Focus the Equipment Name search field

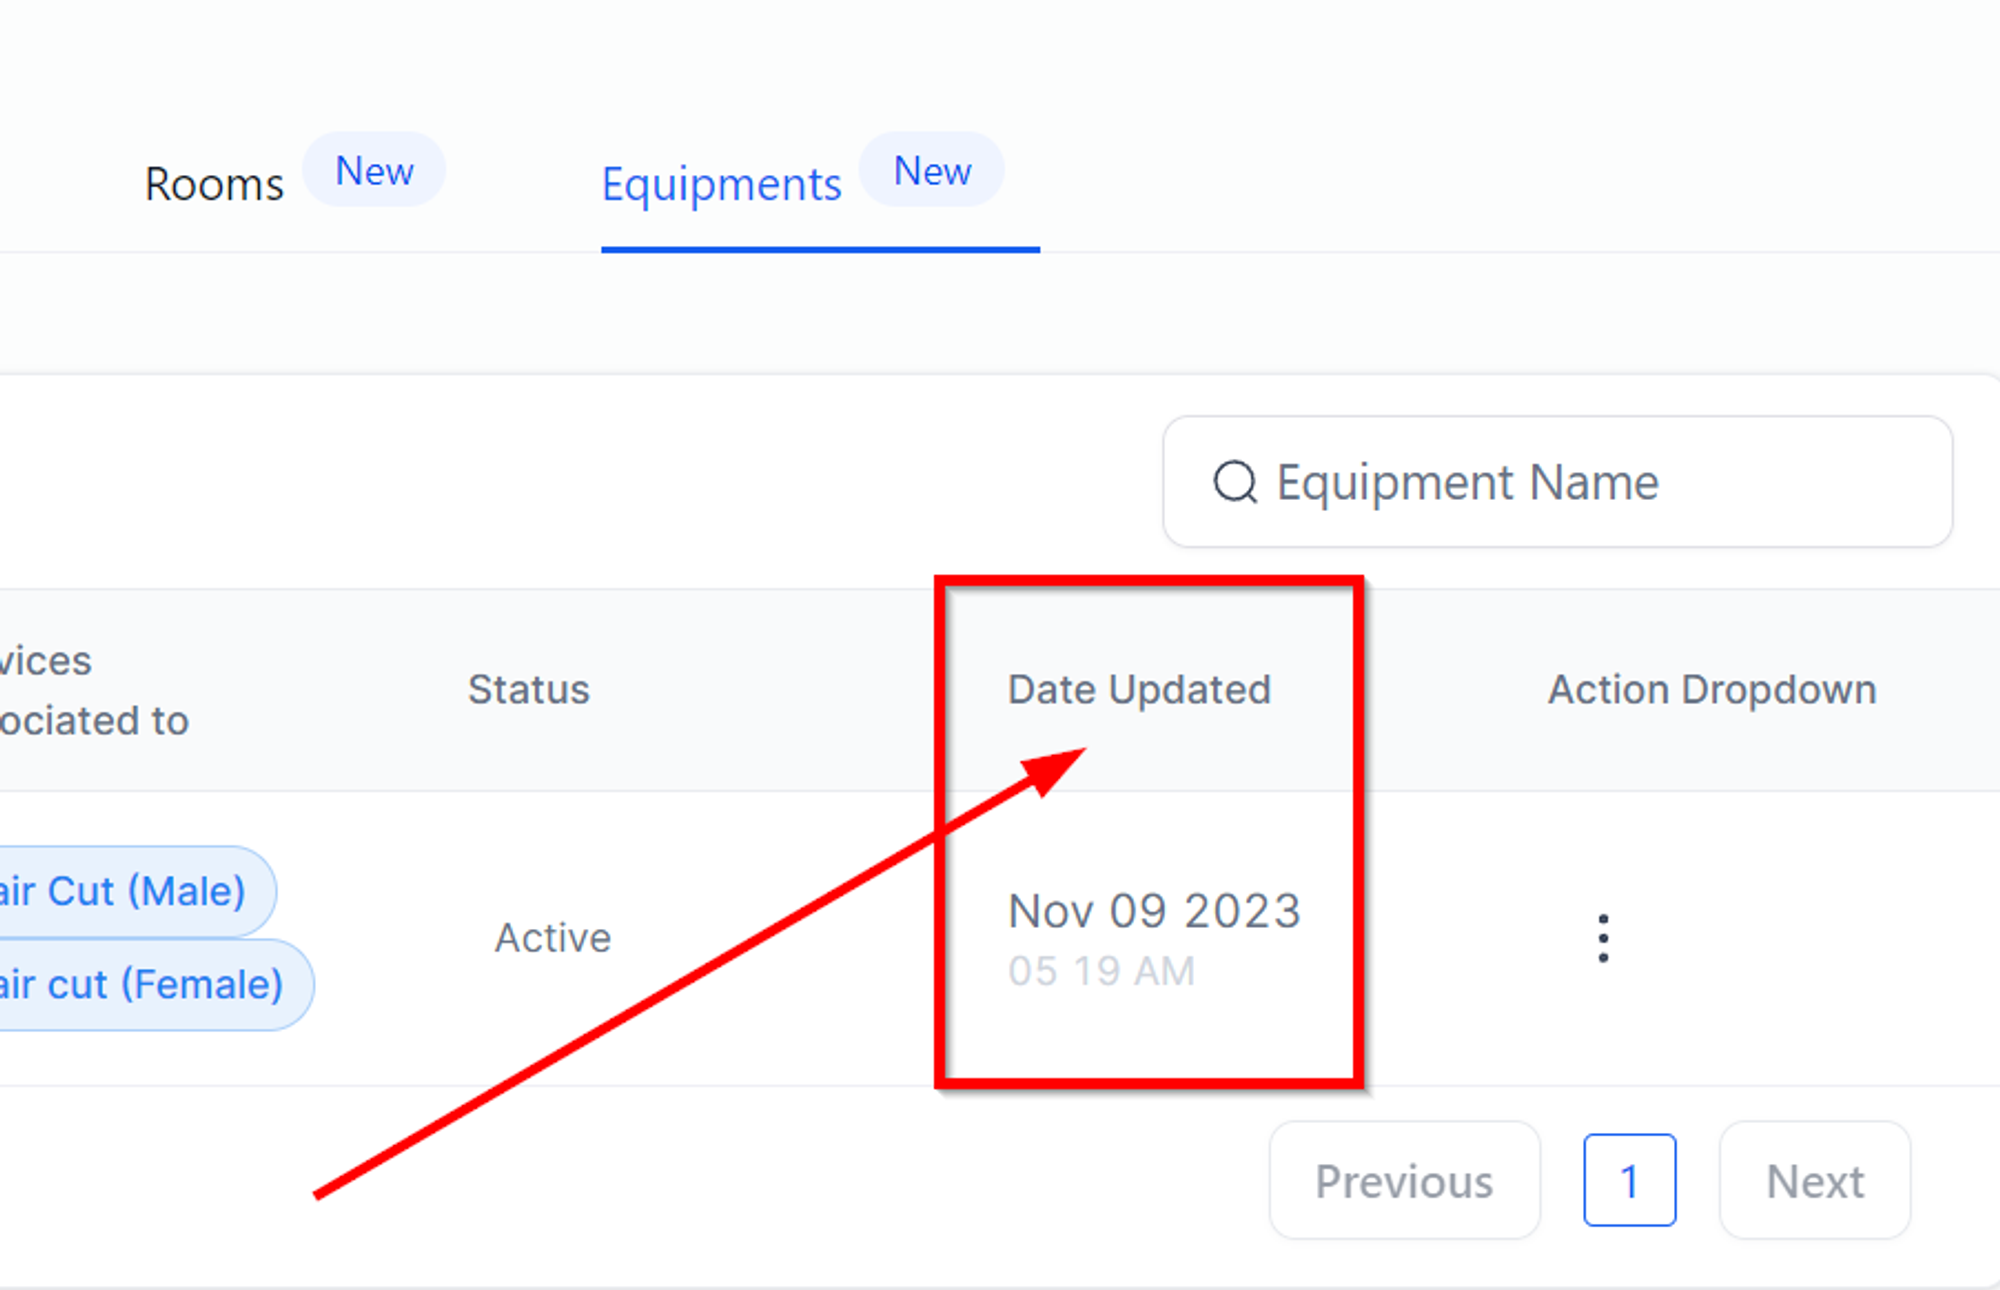(1557, 482)
